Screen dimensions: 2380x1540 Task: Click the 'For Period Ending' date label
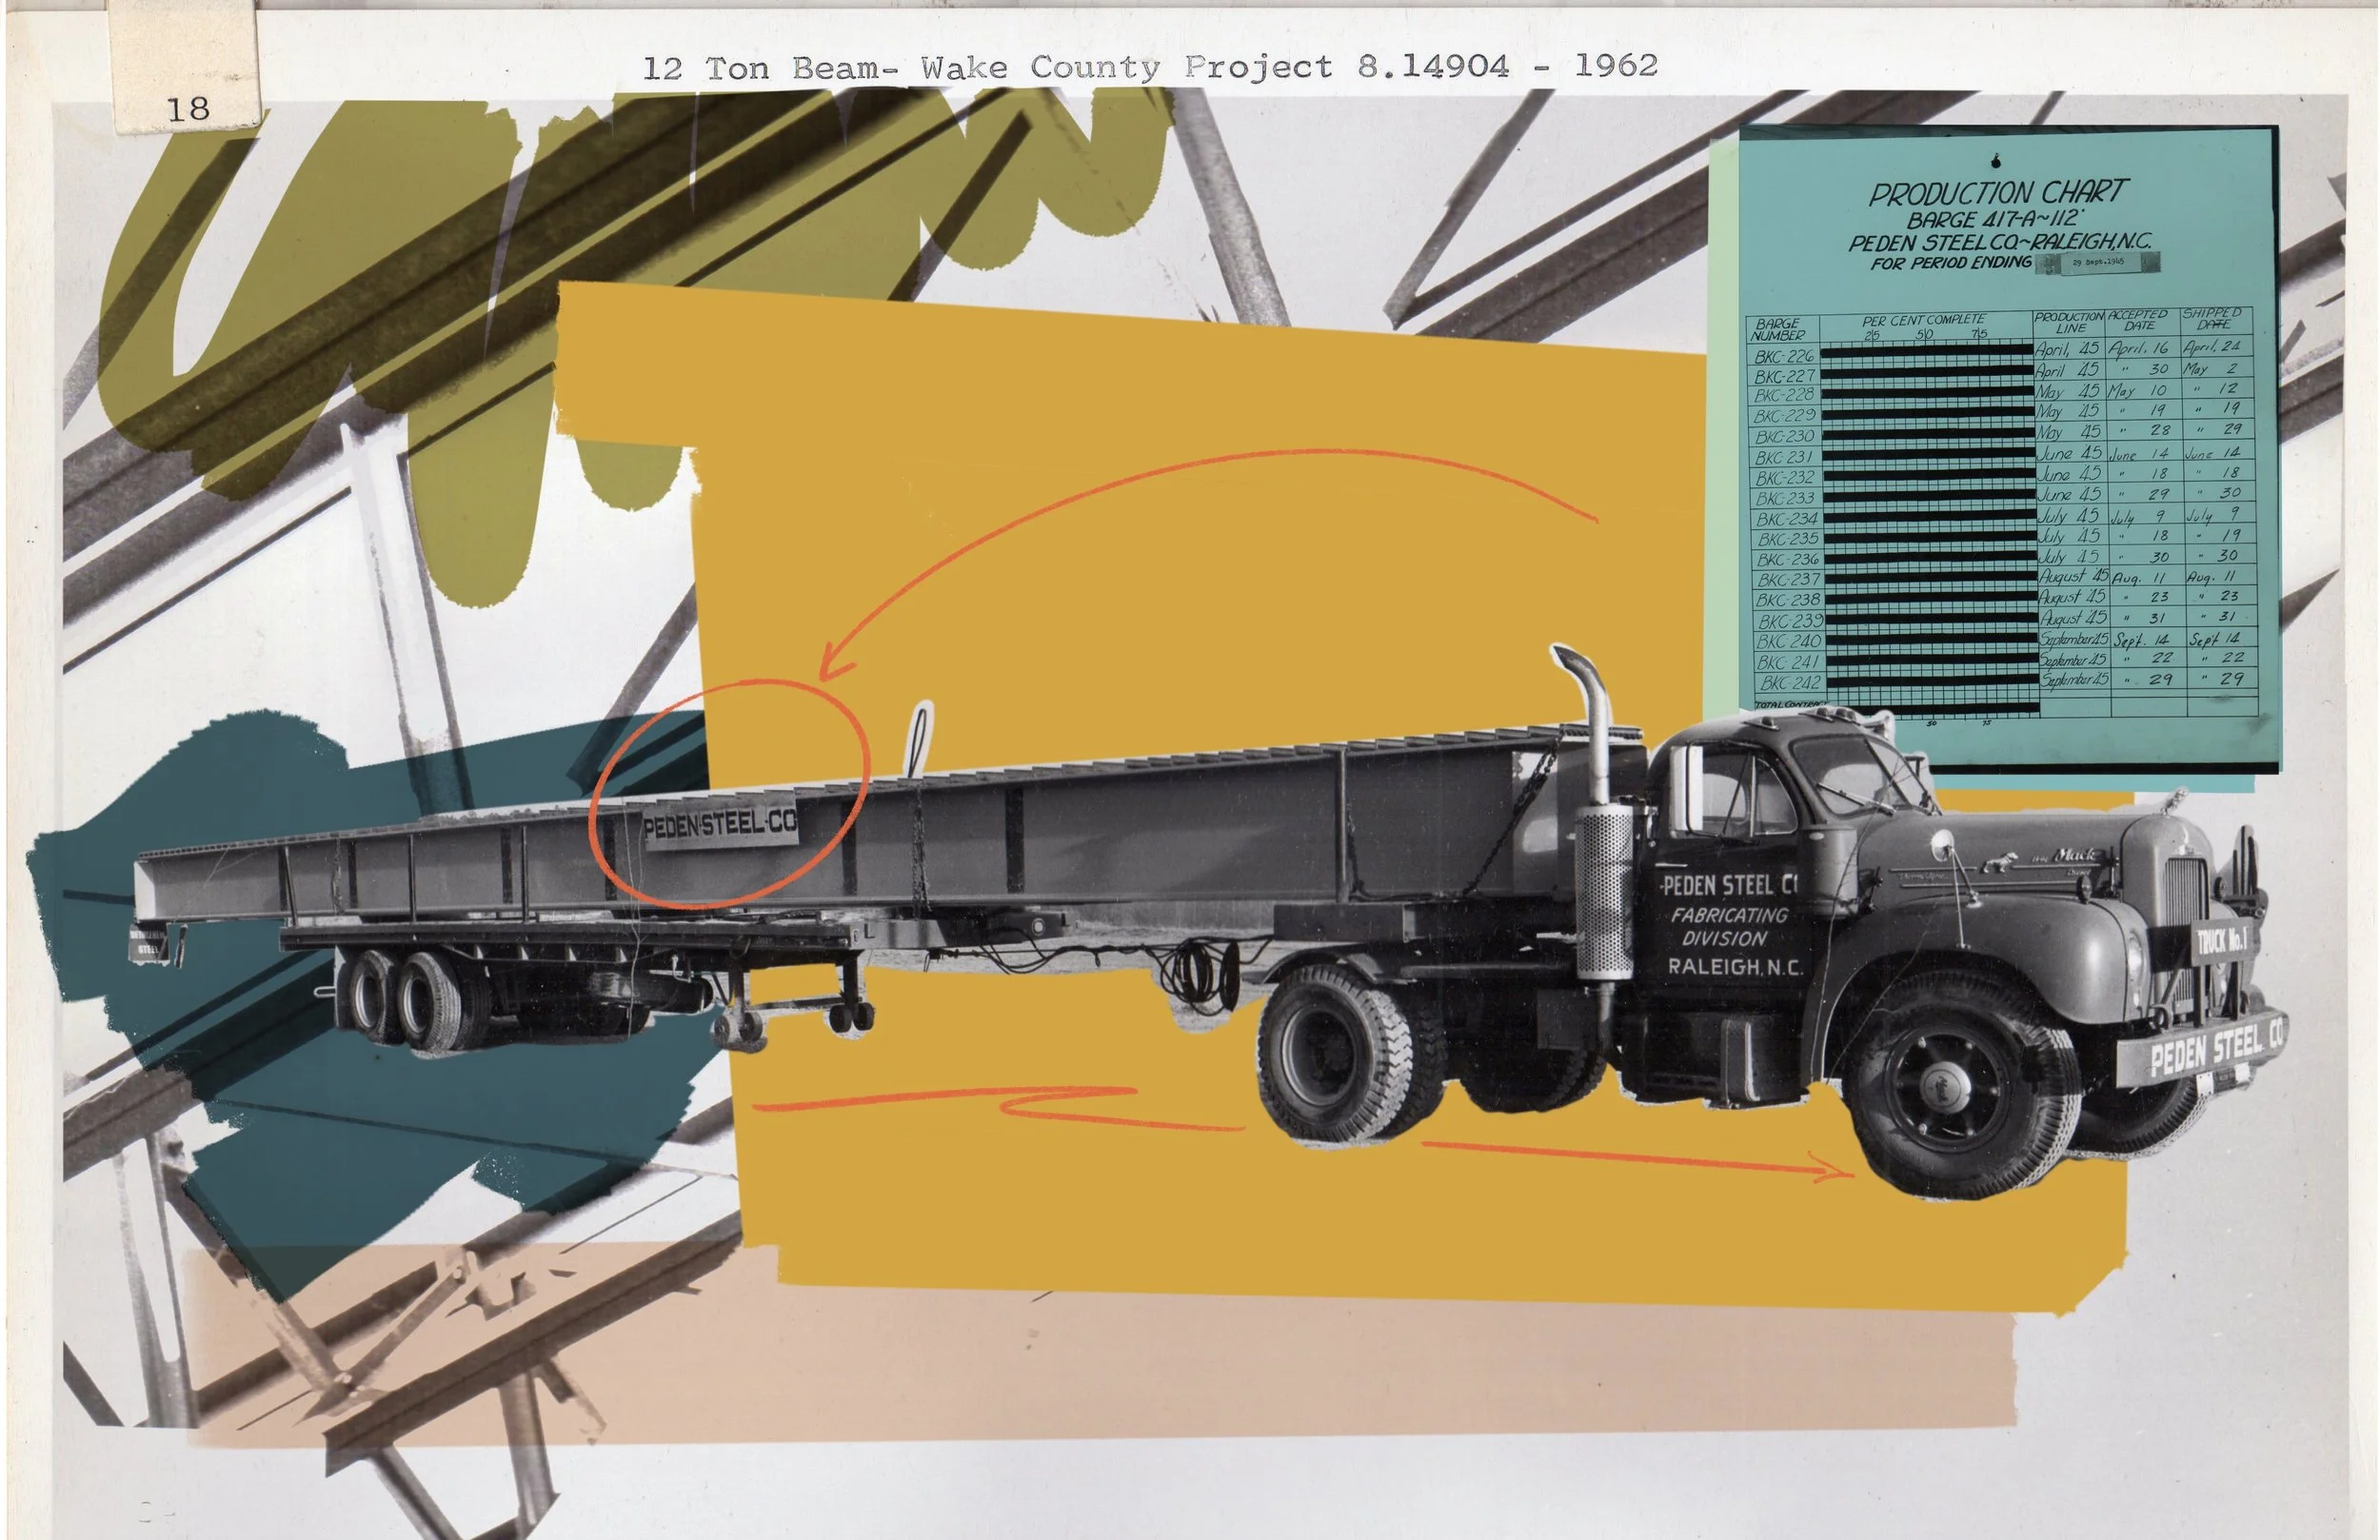[2098, 263]
